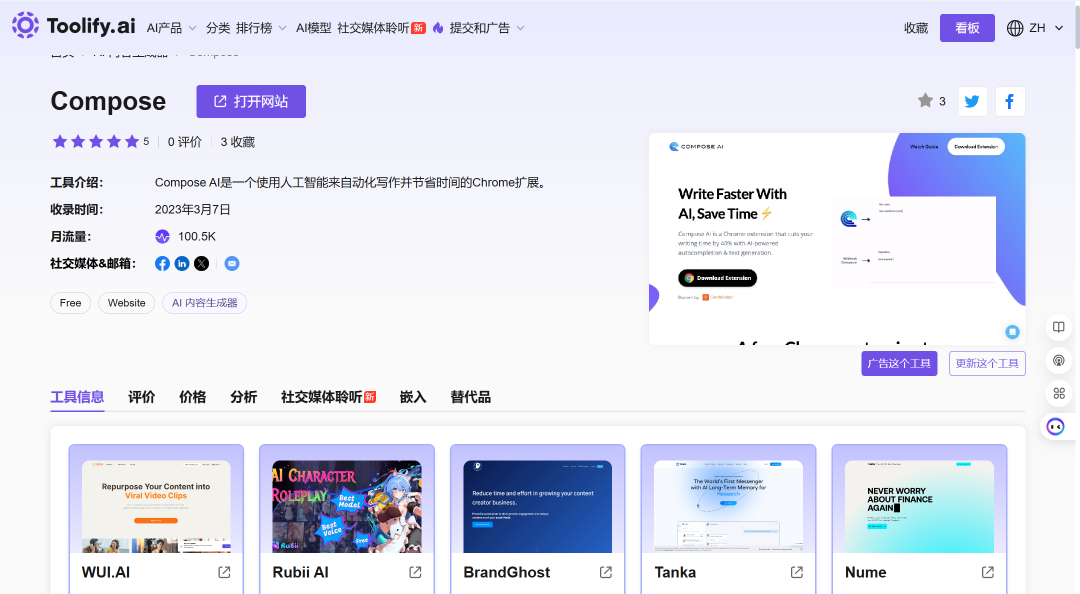1080x594 pixels.
Task: Favorite Compose with the star icon
Action: pos(925,101)
